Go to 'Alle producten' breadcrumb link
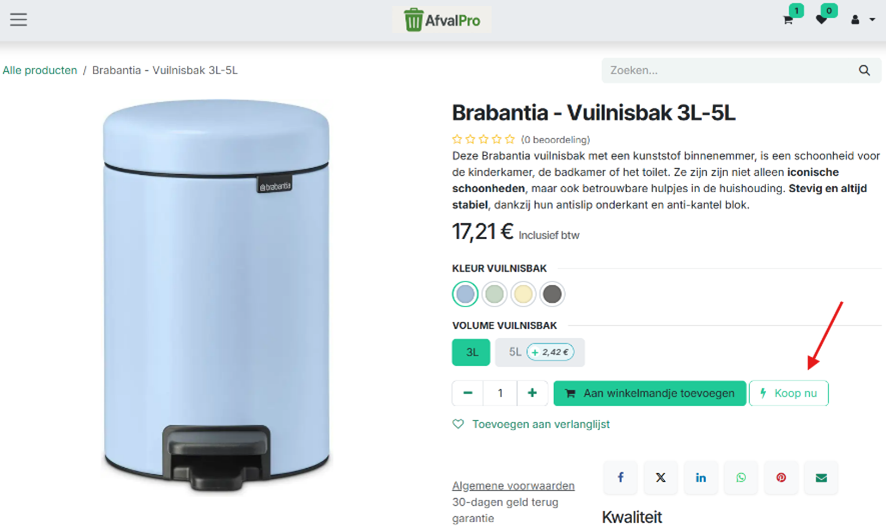886x526 pixels. click(x=40, y=70)
